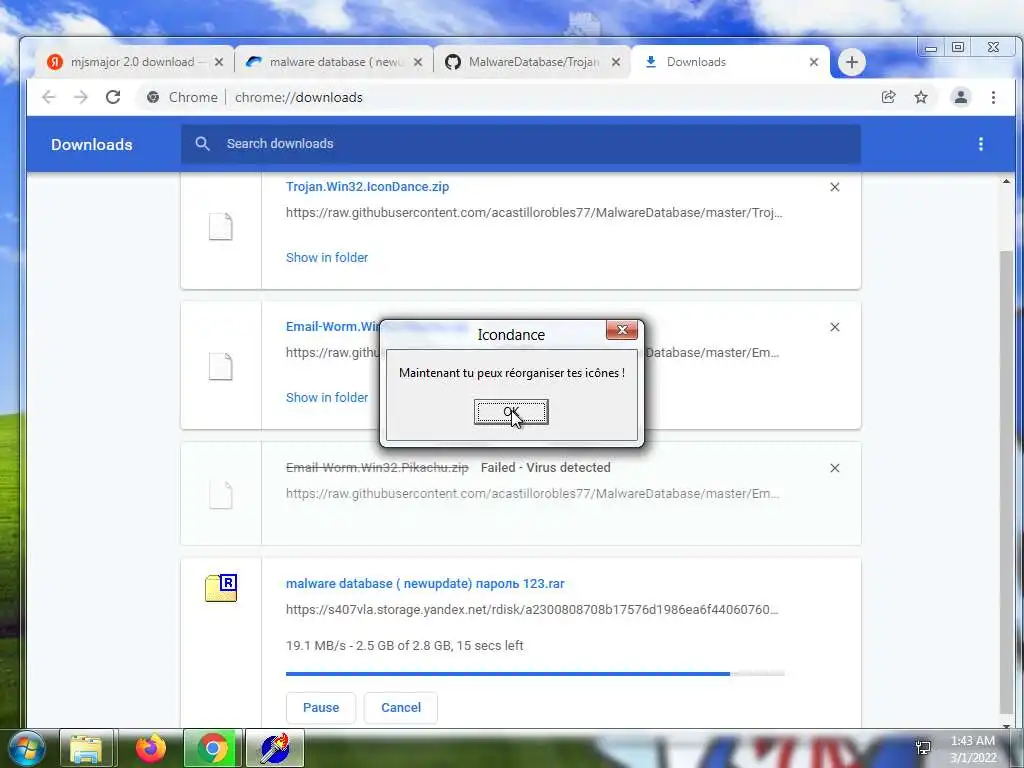This screenshot has height=768, width=1024.
Task: Click the Email-Worm.Win32.Pikachu.zip source URL
Action: coord(533,494)
